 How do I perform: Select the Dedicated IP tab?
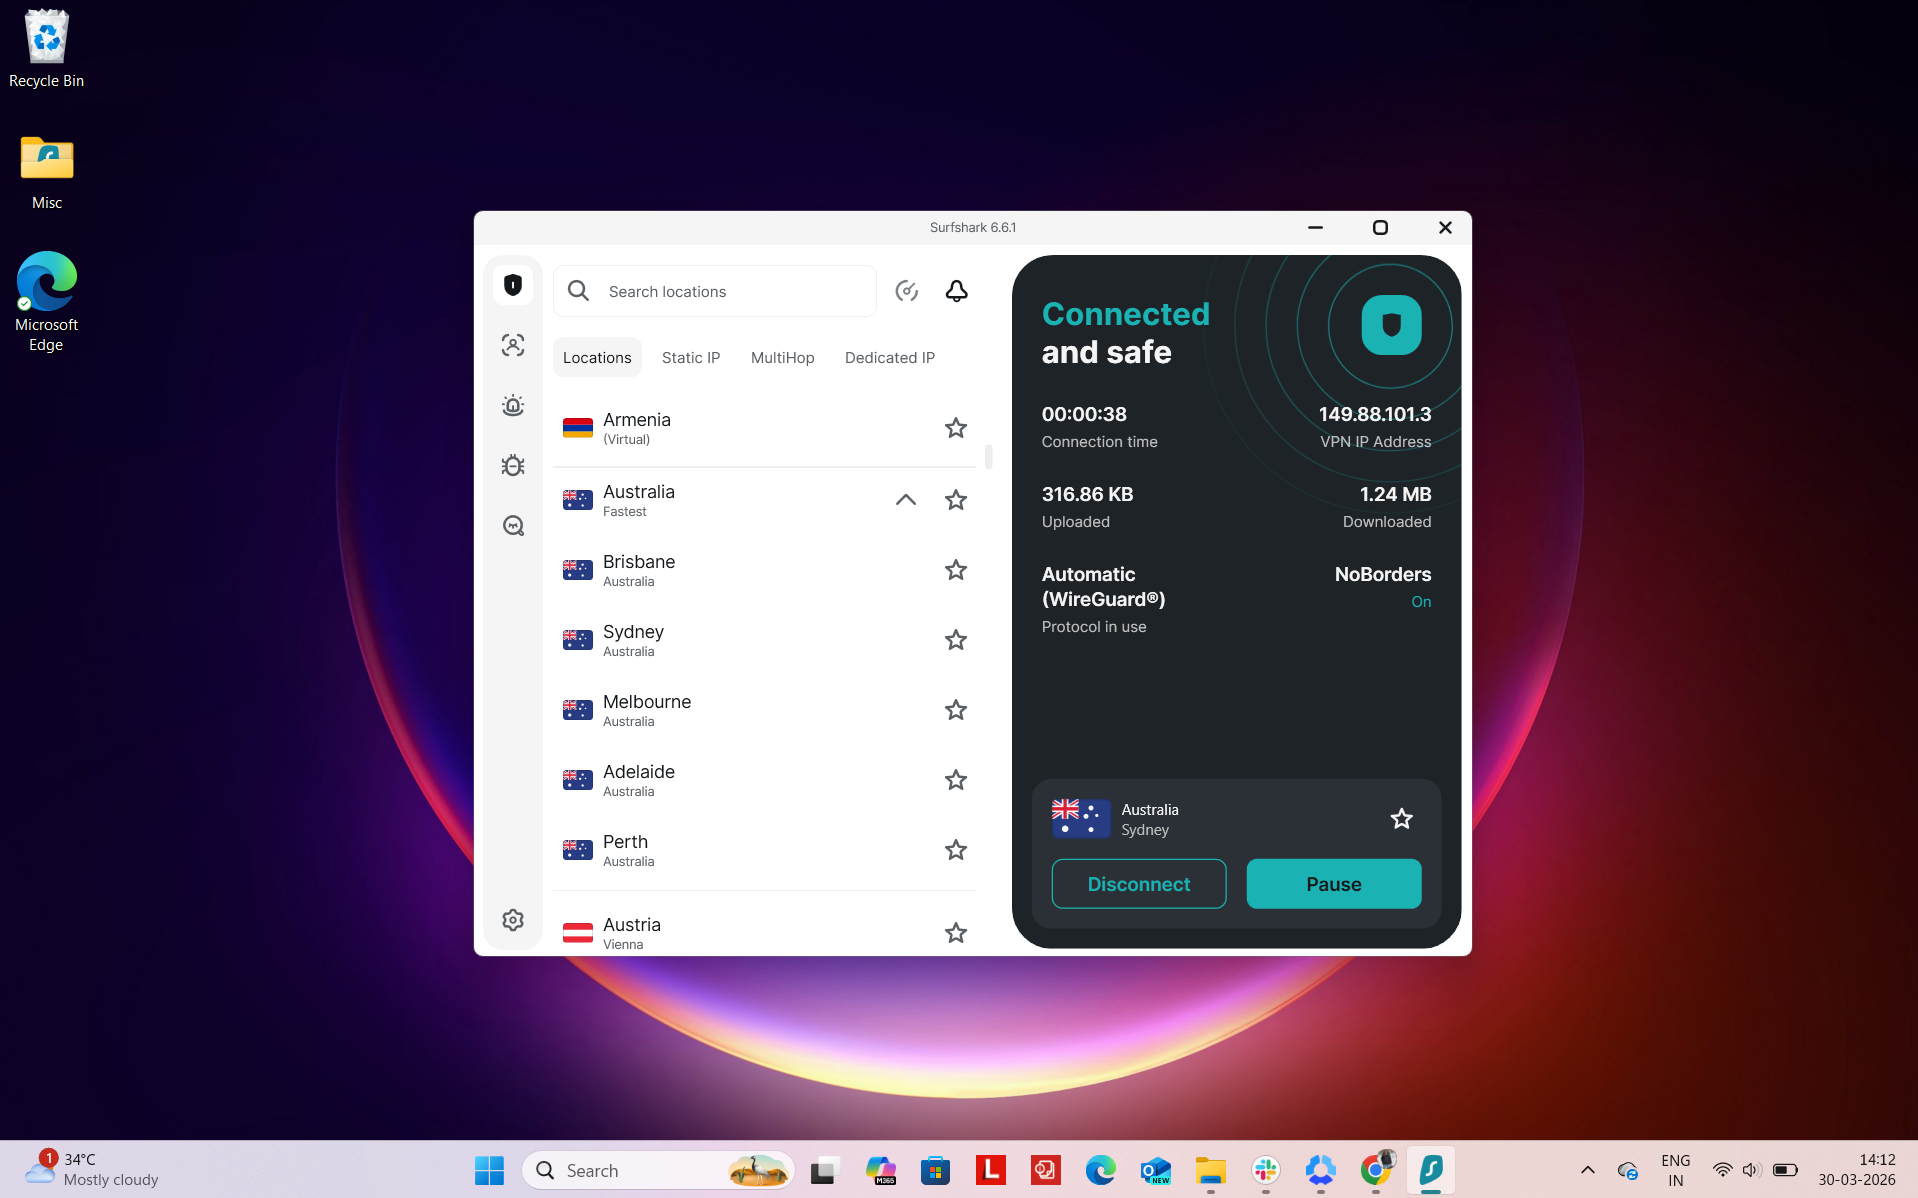(888, 357)
